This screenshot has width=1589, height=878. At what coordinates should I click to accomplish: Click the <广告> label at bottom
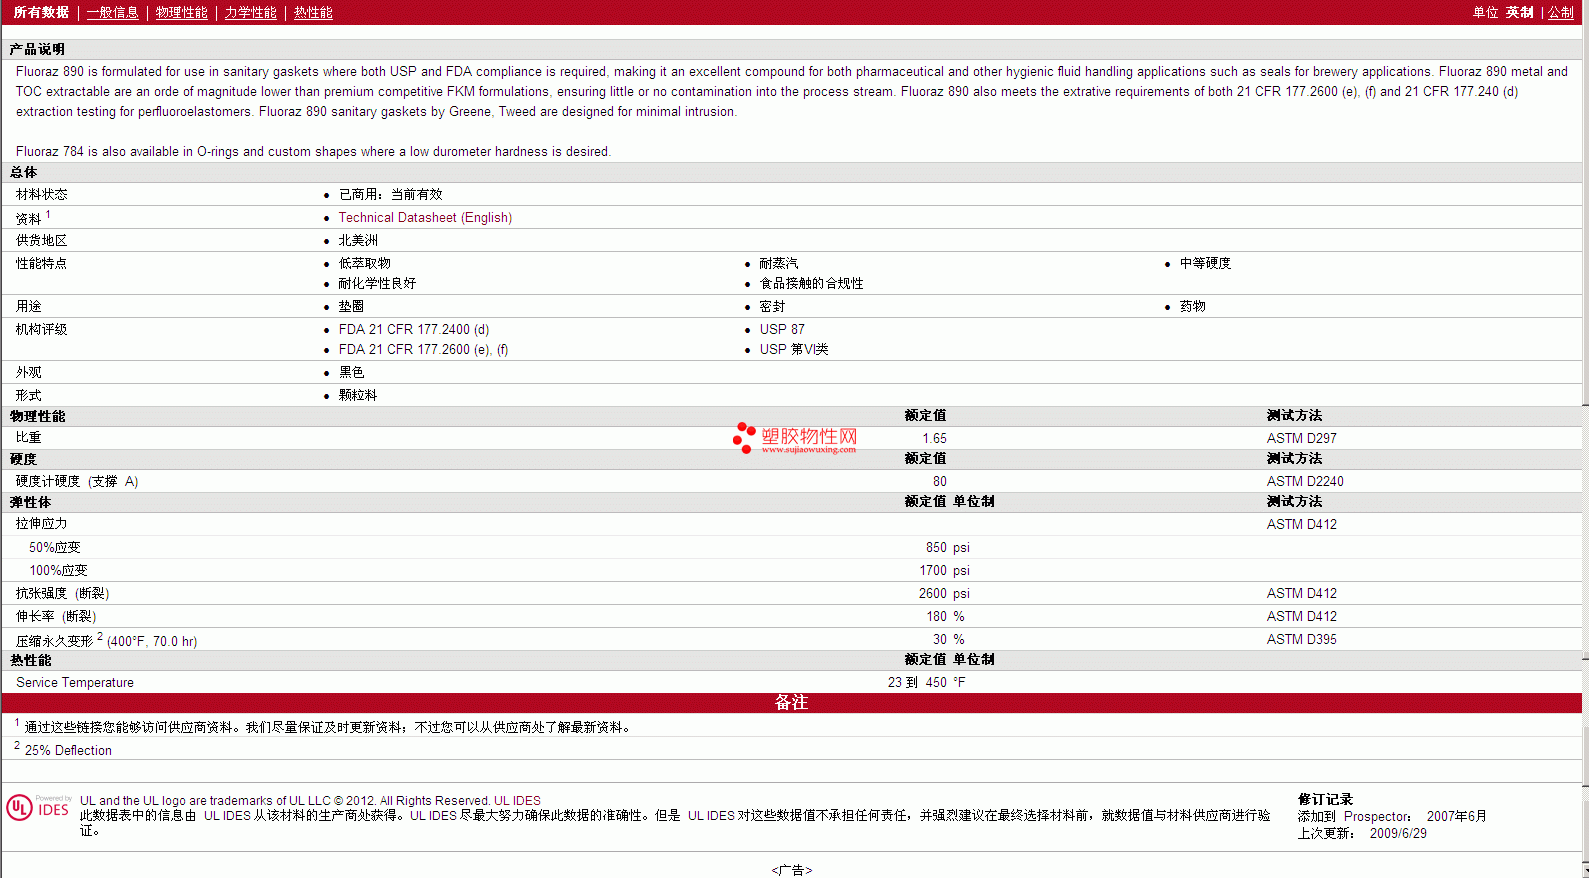[792, 870]
